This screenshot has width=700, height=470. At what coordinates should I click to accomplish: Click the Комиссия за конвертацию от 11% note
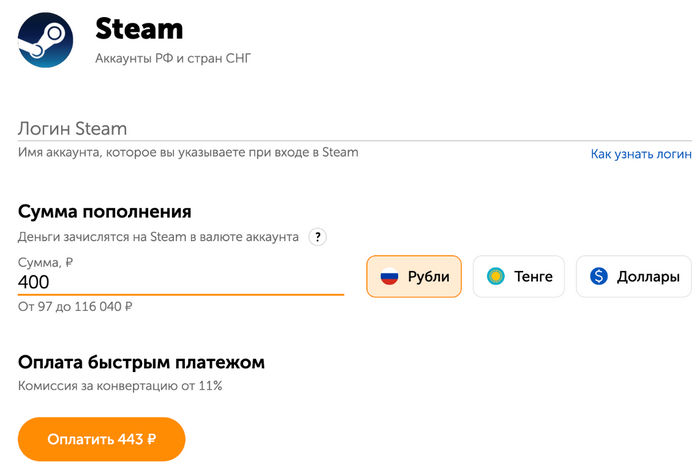120,385
